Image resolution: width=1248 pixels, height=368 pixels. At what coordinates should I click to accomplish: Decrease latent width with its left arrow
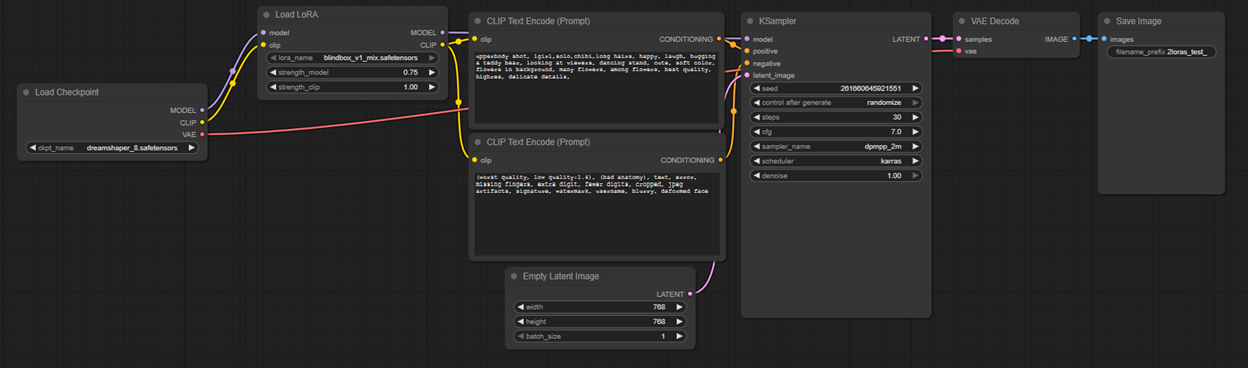click(520, 307)
